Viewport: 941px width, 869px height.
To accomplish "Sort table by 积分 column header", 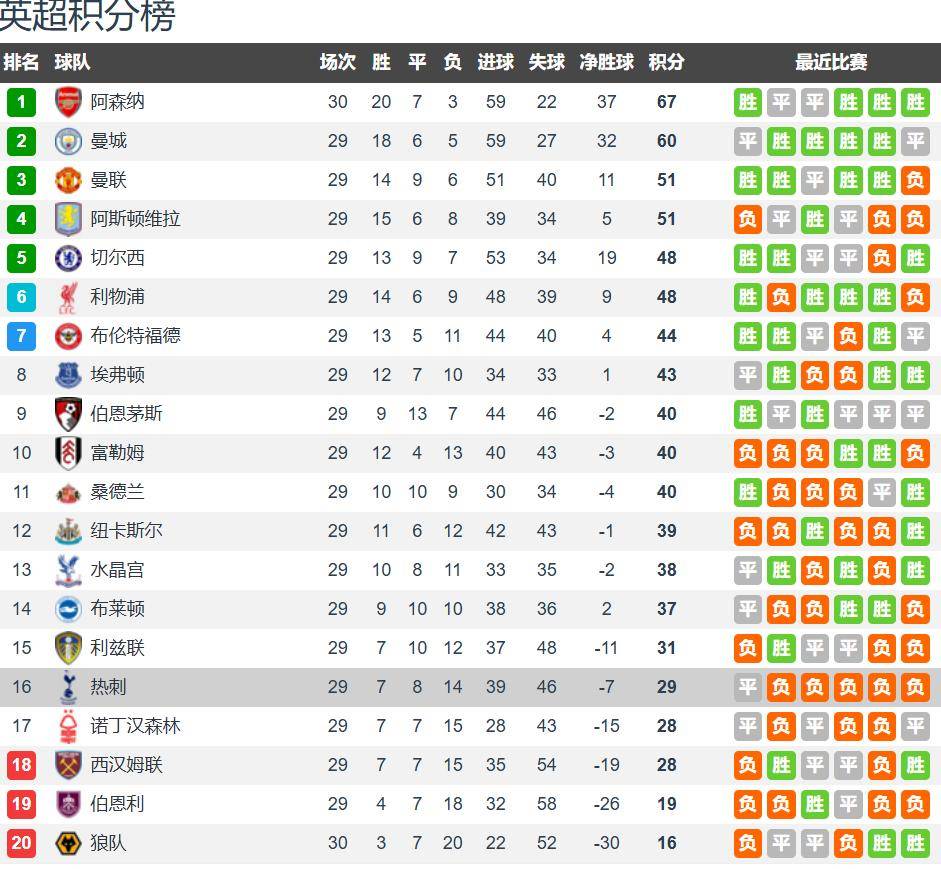I will pyautogui.click(x=666, y=62).
